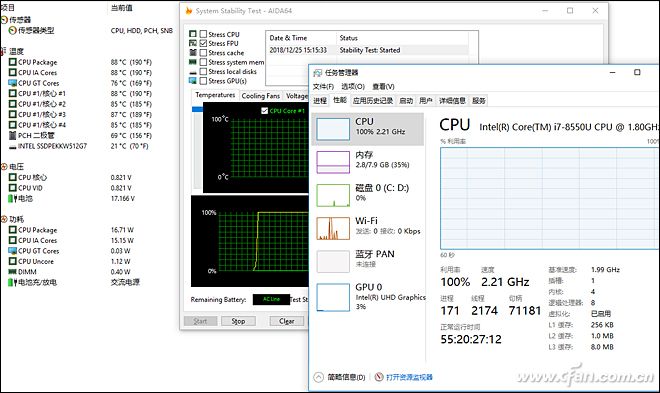
Task: Open the 选项(O) menu in Task Manager
Action: click(x=353, y=87)
